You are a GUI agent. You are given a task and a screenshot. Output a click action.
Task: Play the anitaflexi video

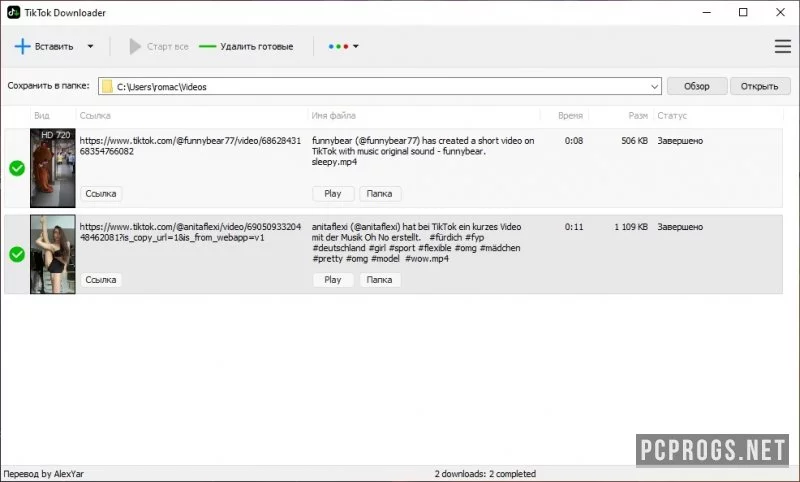pos(333,280)
